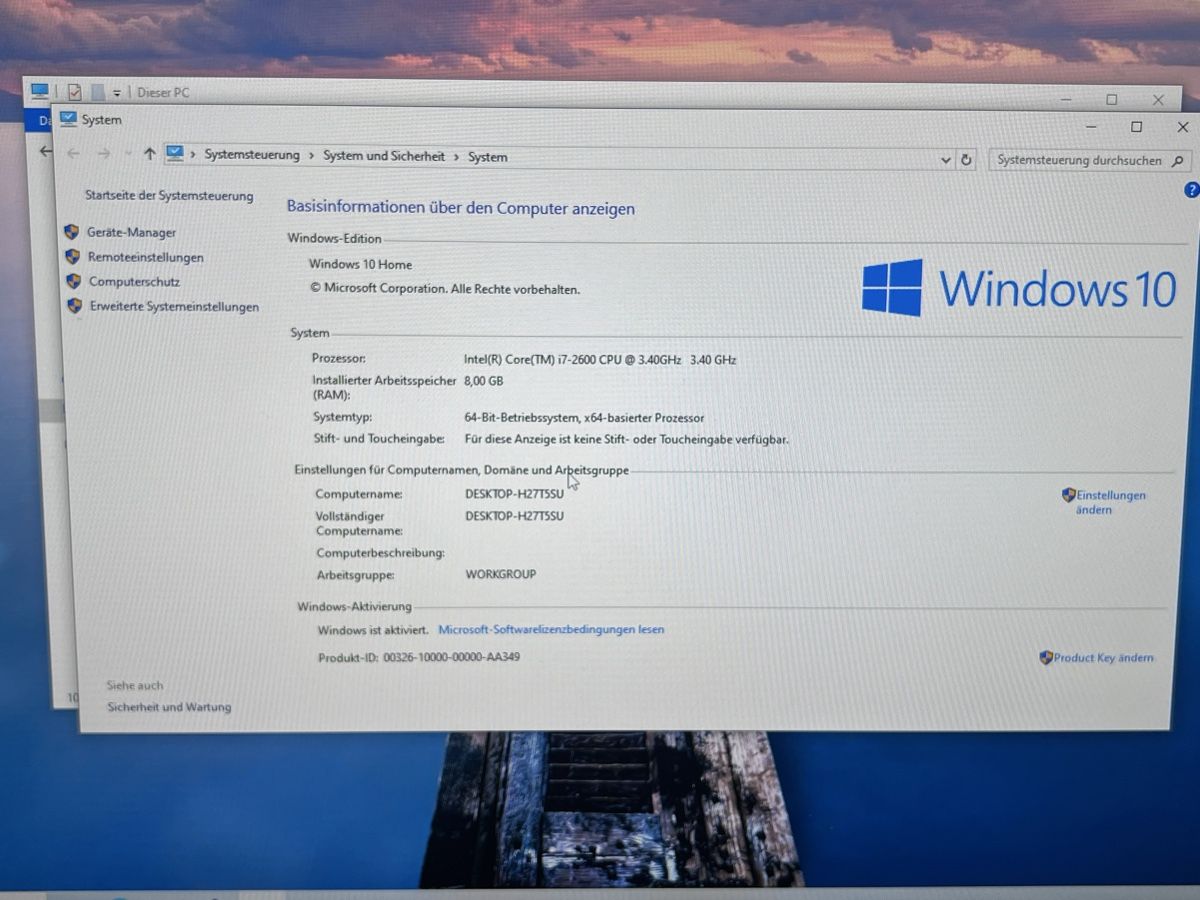Click the Remoteeinstellungen shield icon

coord(72,257)
